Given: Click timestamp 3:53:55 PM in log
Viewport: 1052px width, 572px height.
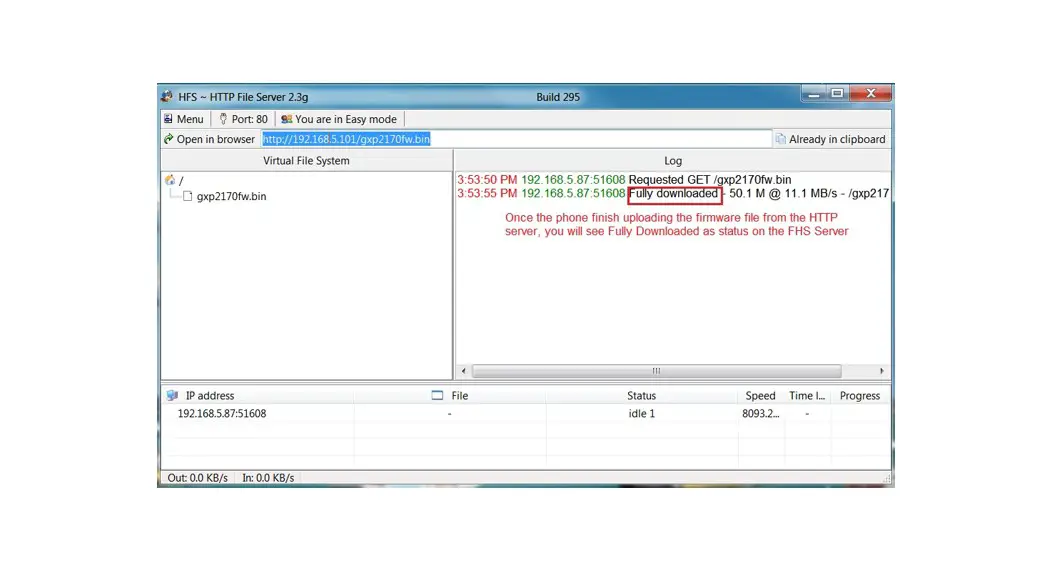Looking at the screenshot, I should pos(487,194).
